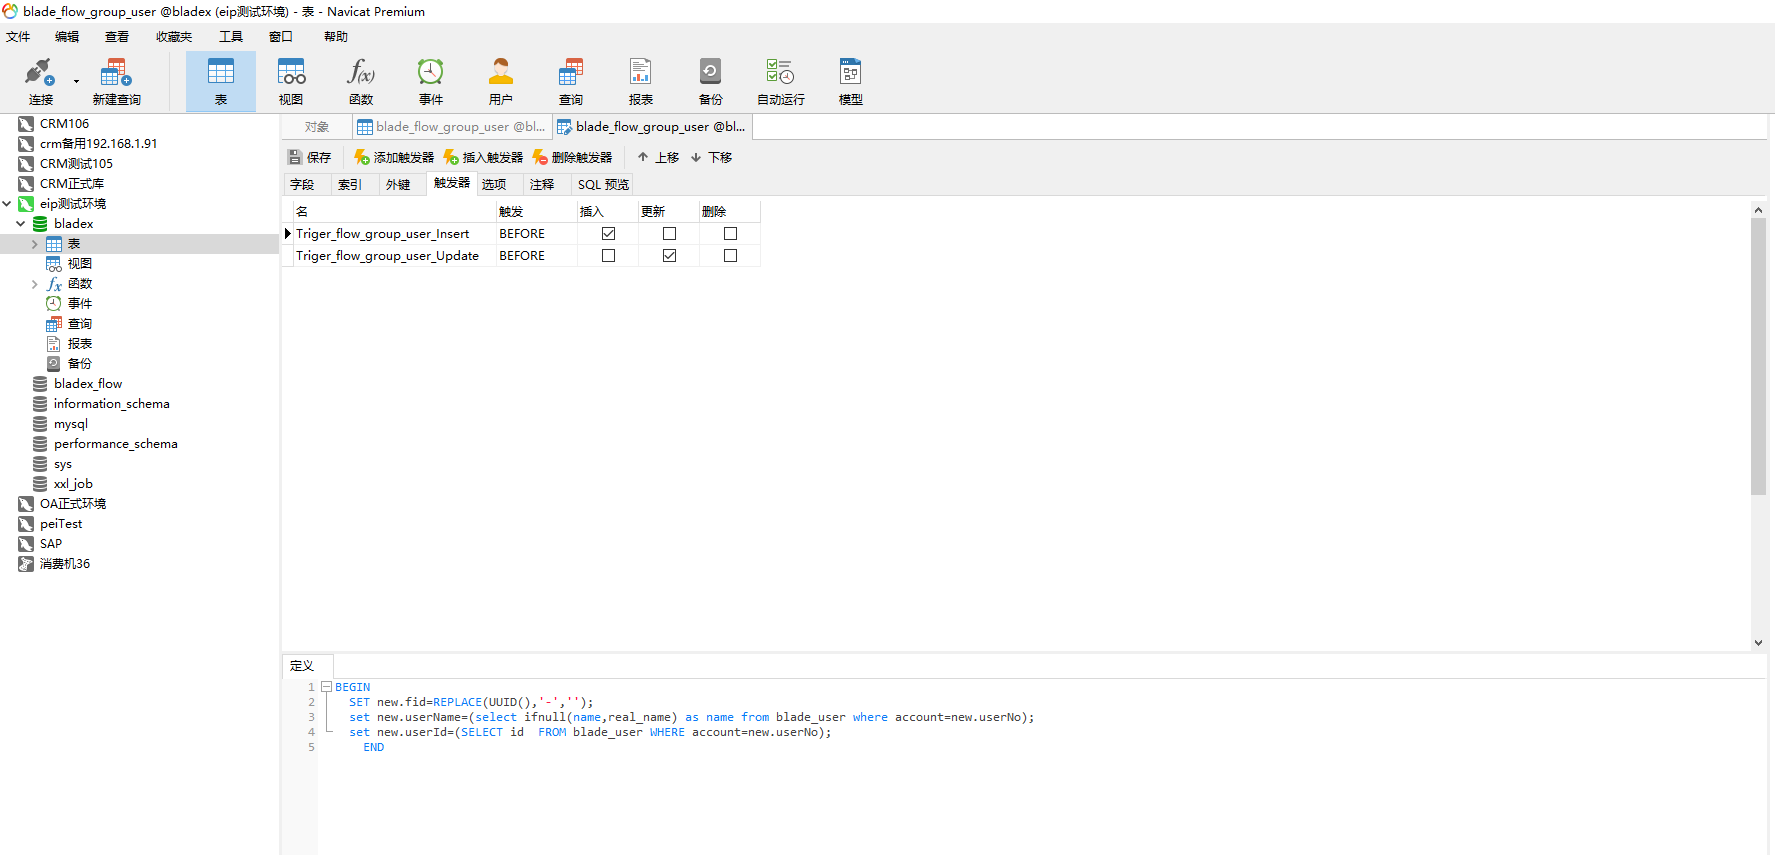Toggle Delete checkbox for Triger_flow_group_user_Insert

[730, 233]
